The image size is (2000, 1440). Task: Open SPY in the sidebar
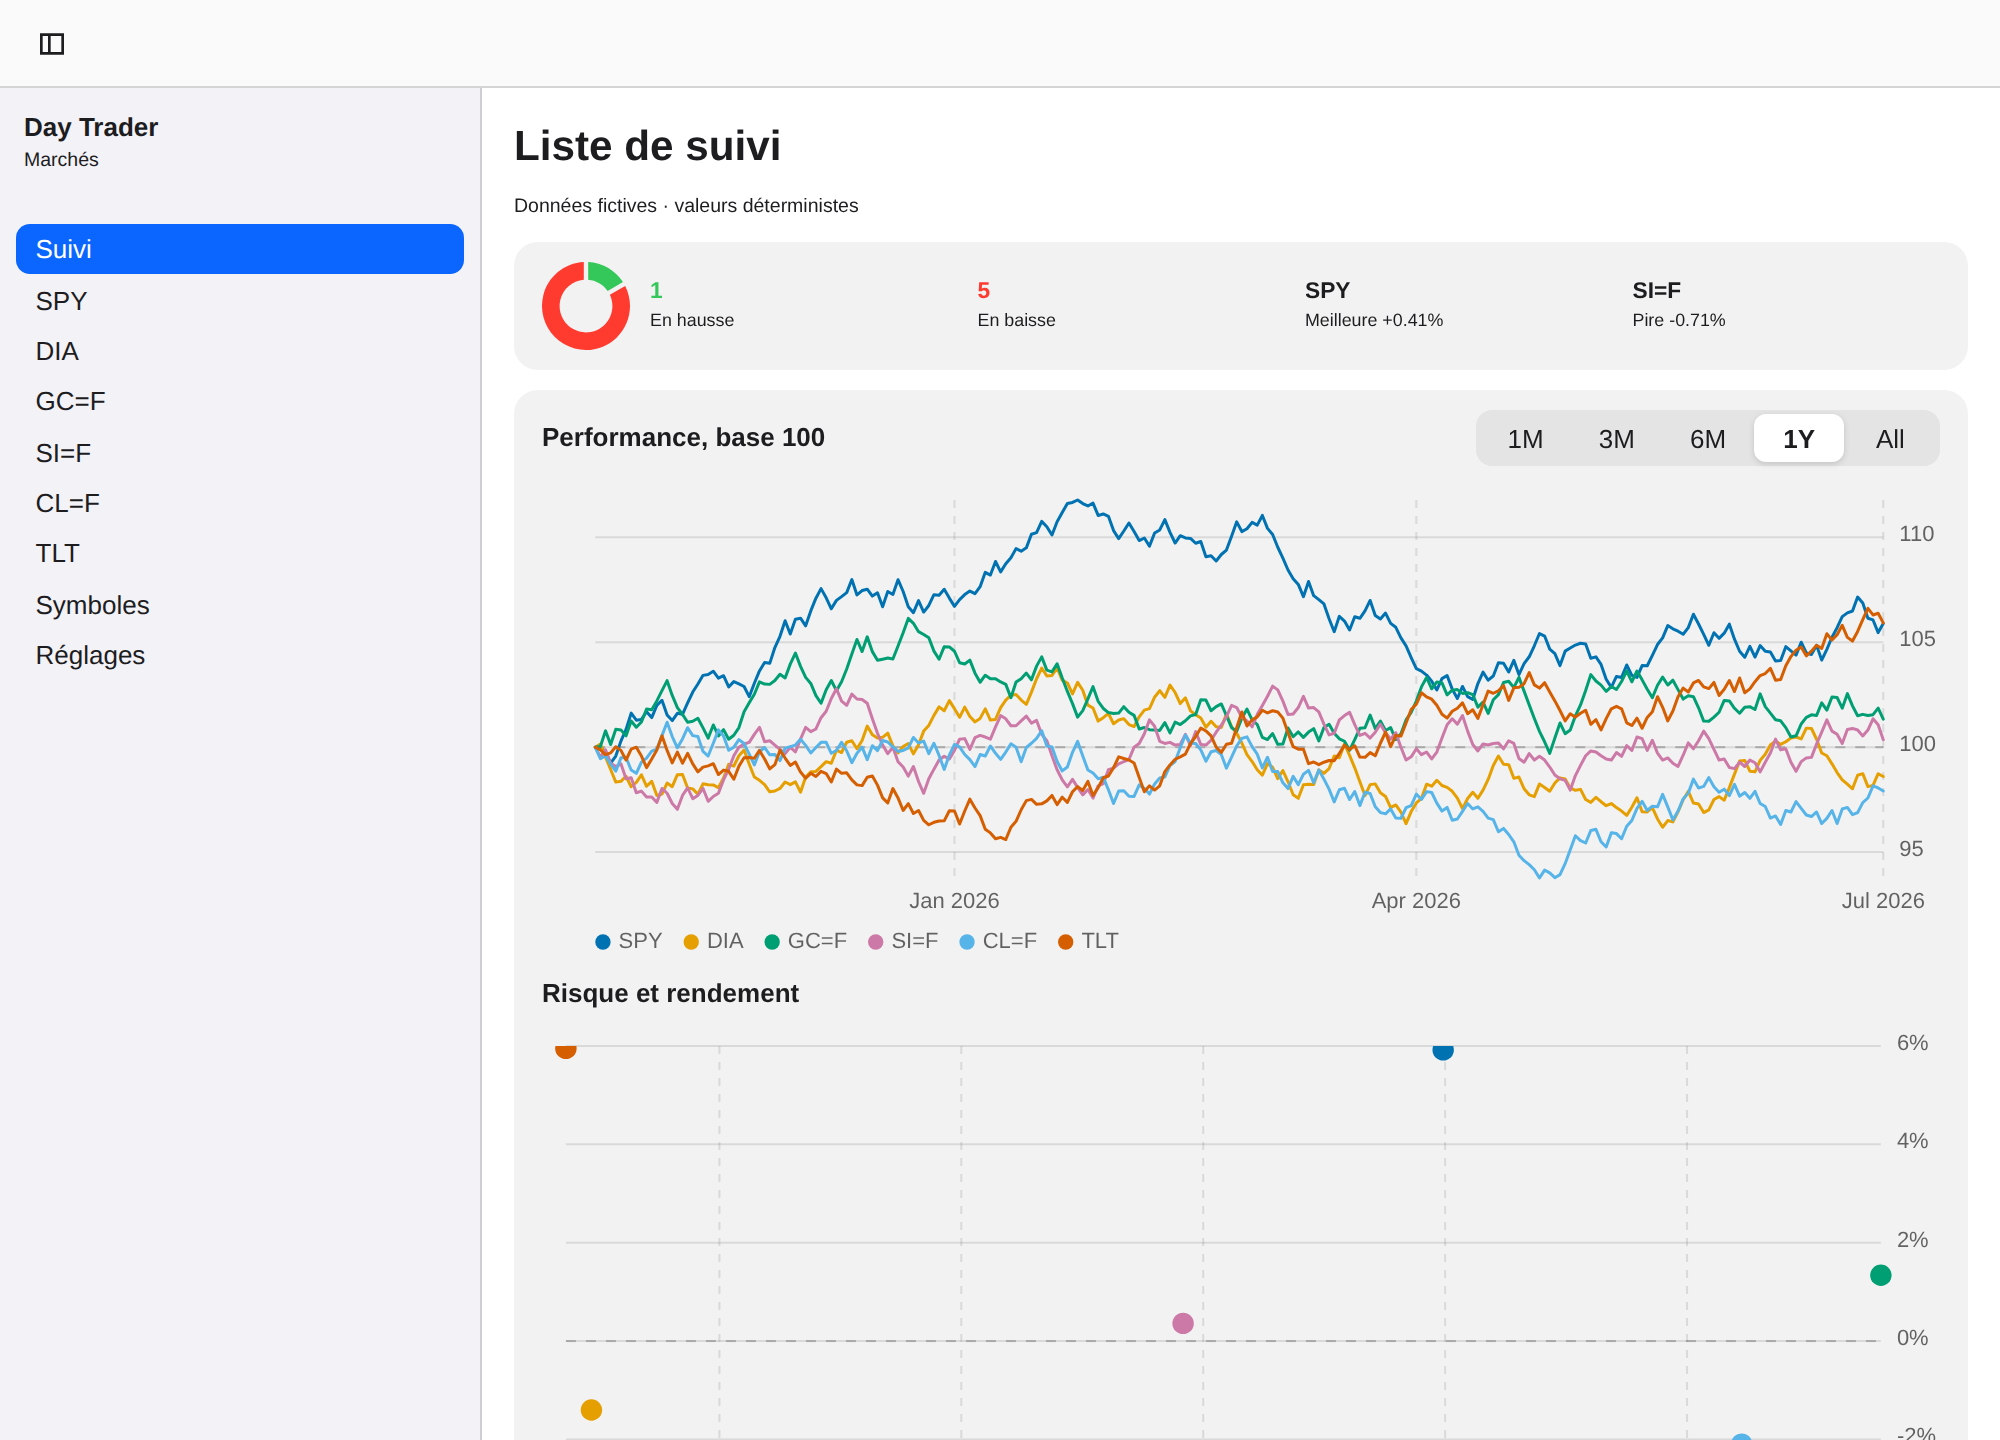pyautogui.click(x=240, y=301)
